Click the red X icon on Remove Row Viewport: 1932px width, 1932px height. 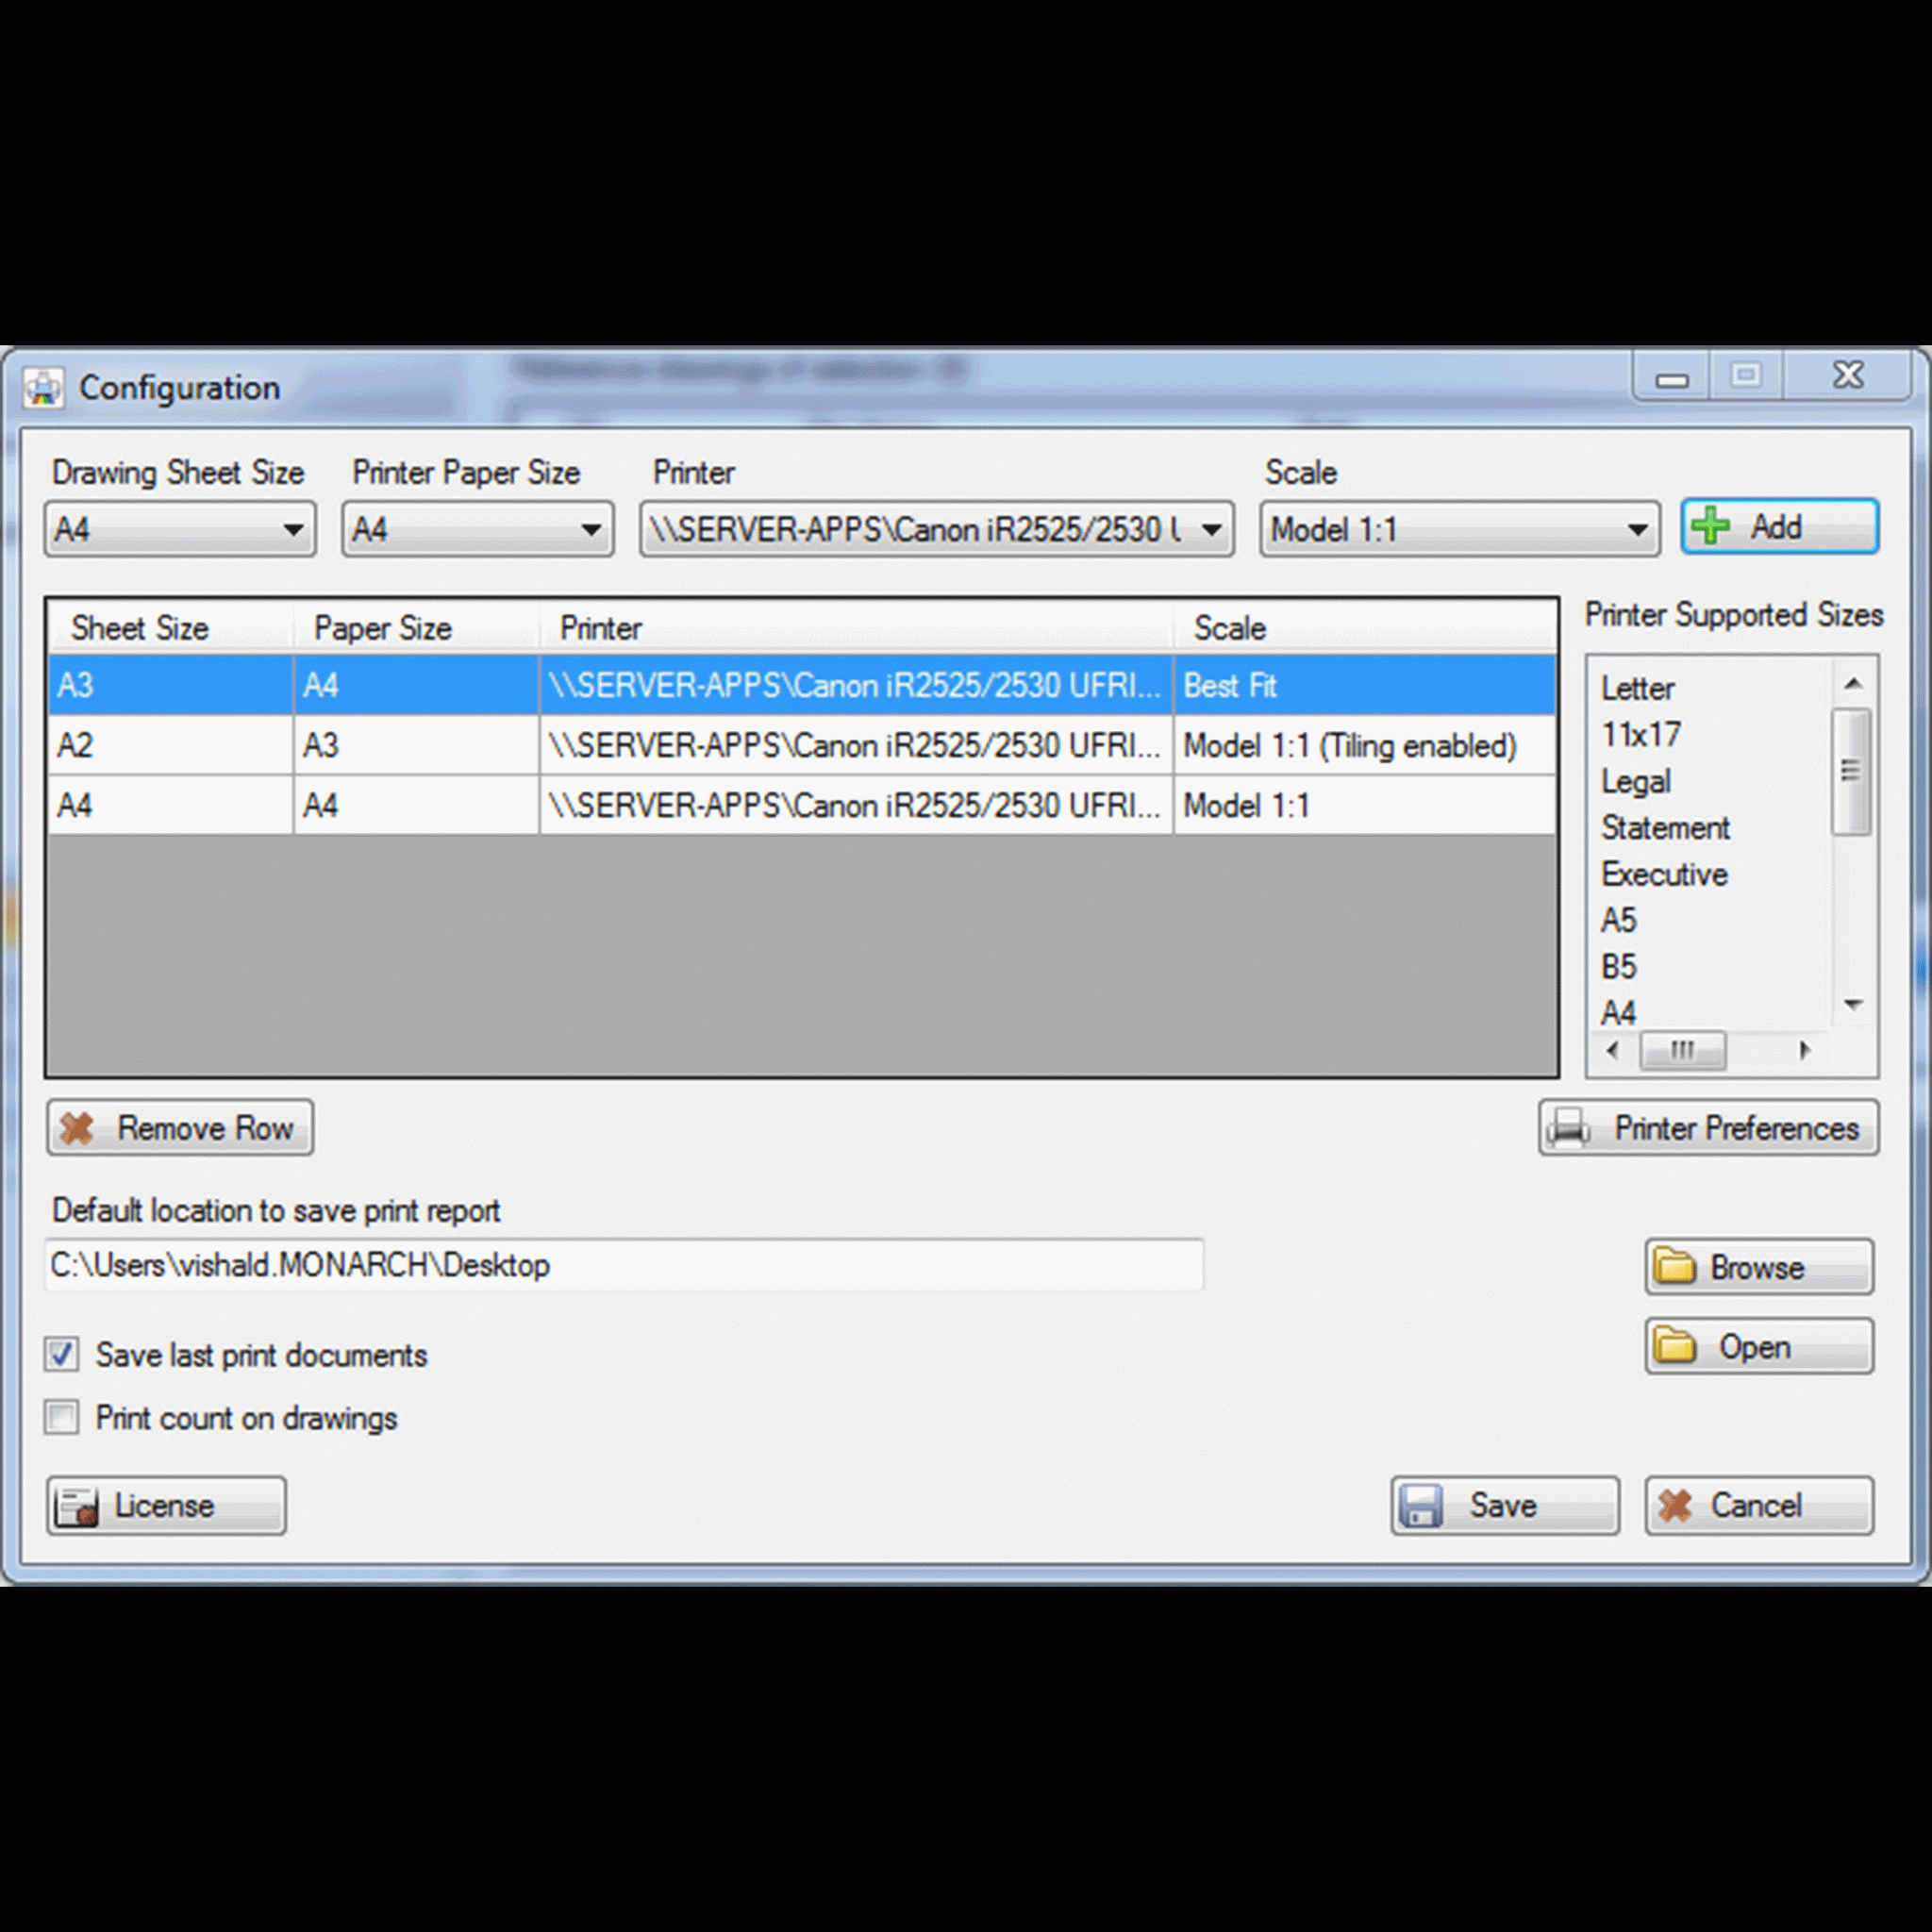tap(77, 1128)
